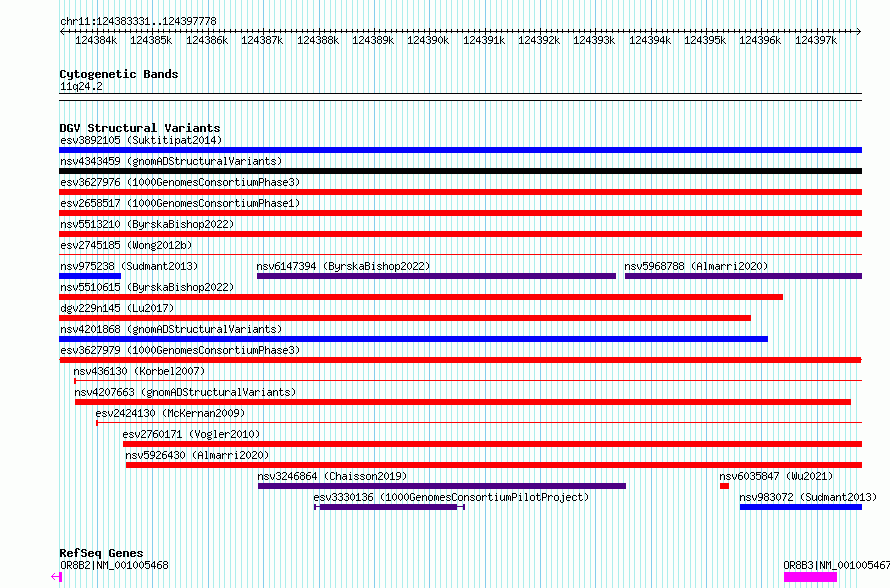The width and height of the screenshot is (890, 588).
Task: Open nsv983072 (Sudmant2013) label
Action: pos(808,497)
